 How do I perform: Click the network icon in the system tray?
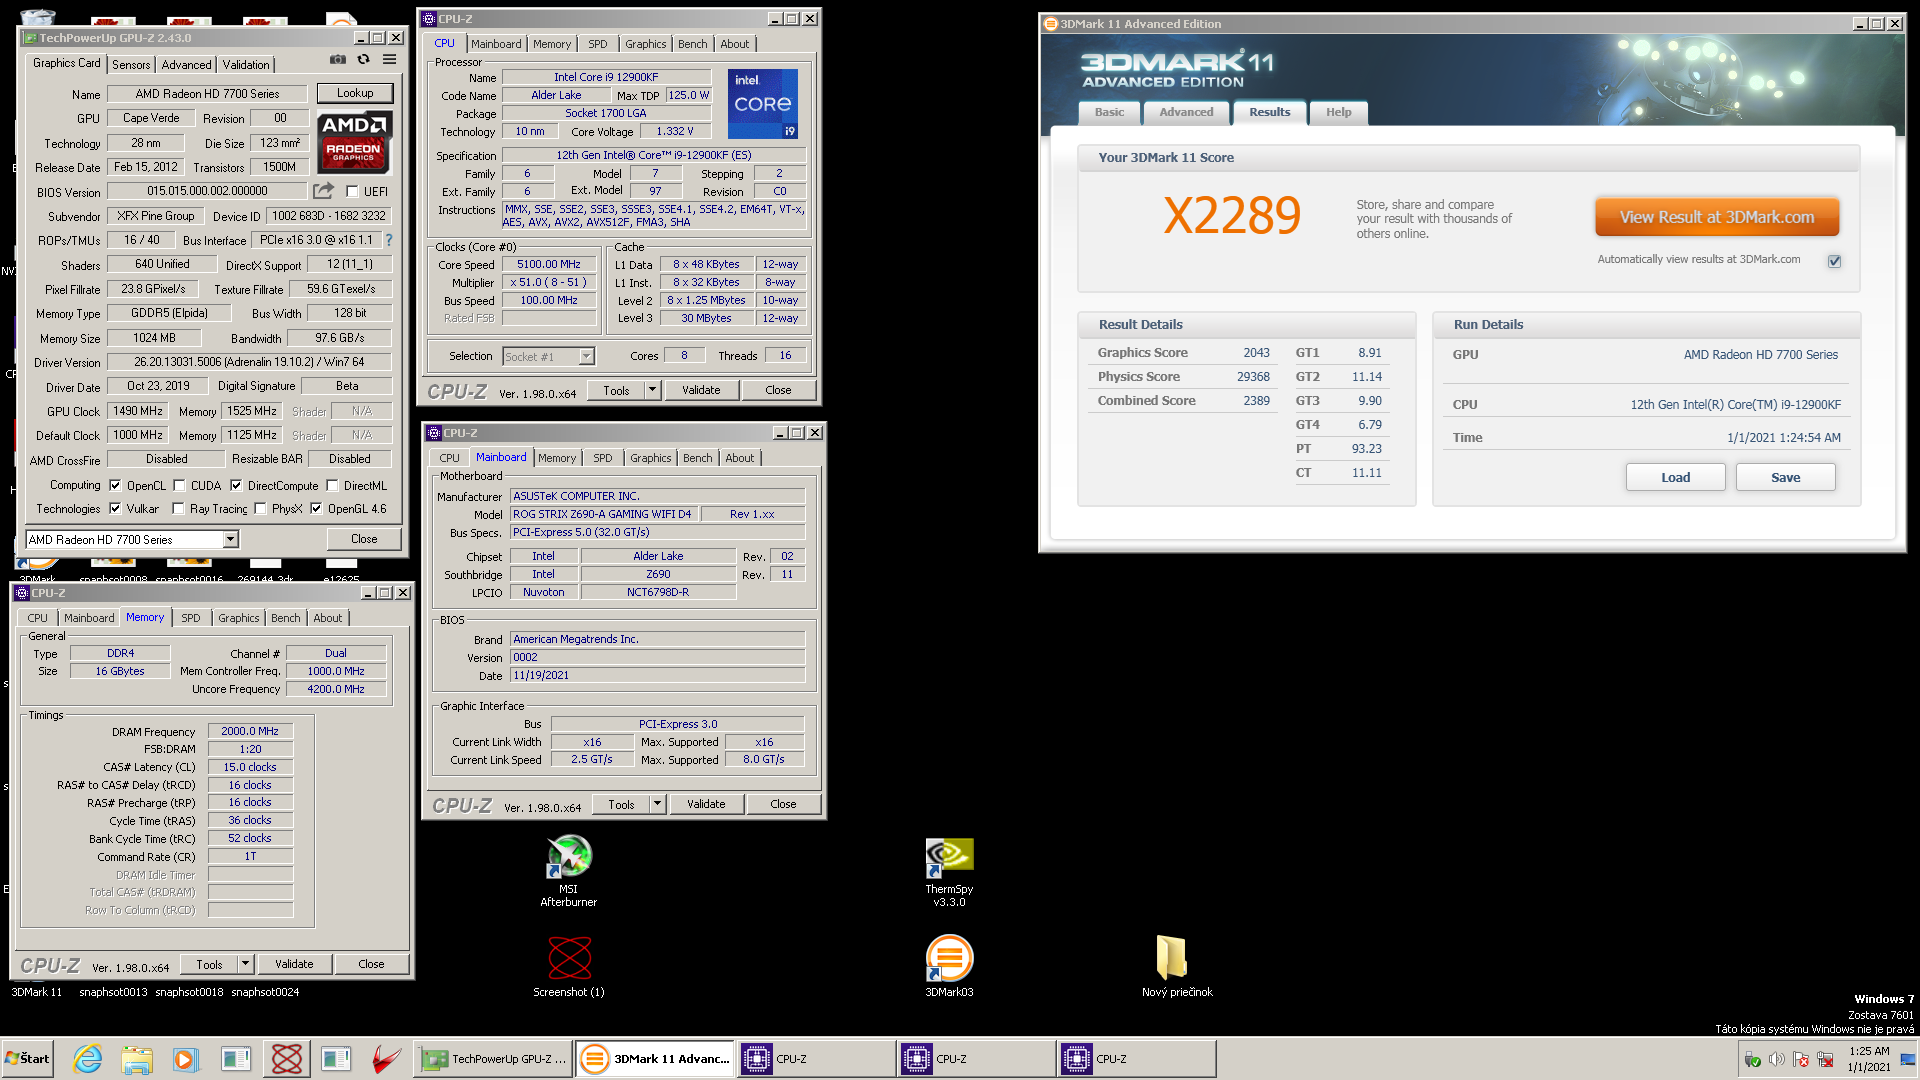pos(1824,1059)
